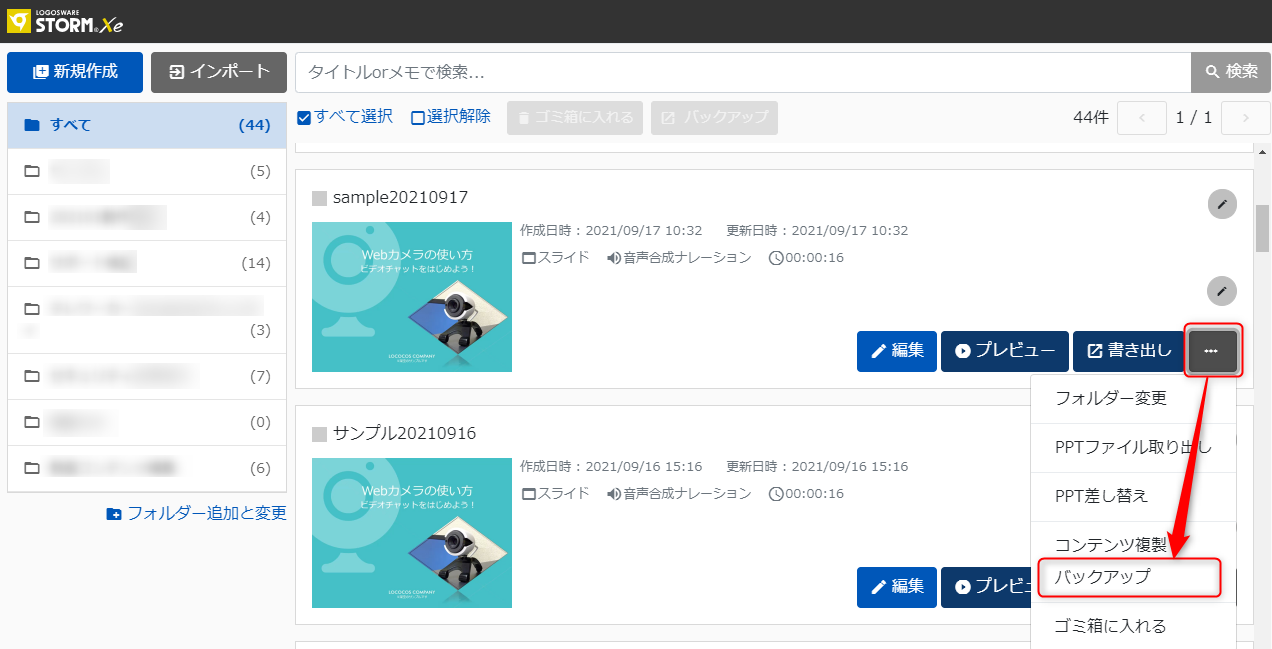Open the すべて folder in sidebar
The height and width of the screenshot is (649, 1272).
146,125
